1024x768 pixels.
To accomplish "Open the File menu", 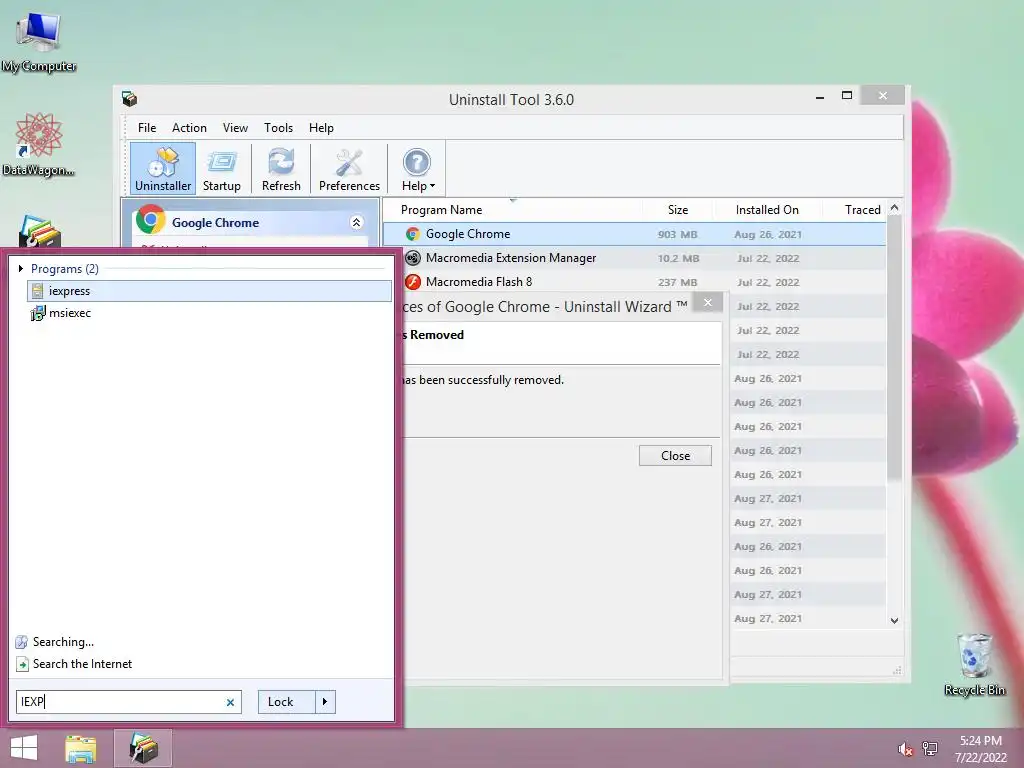I will [x=147, y=128].
